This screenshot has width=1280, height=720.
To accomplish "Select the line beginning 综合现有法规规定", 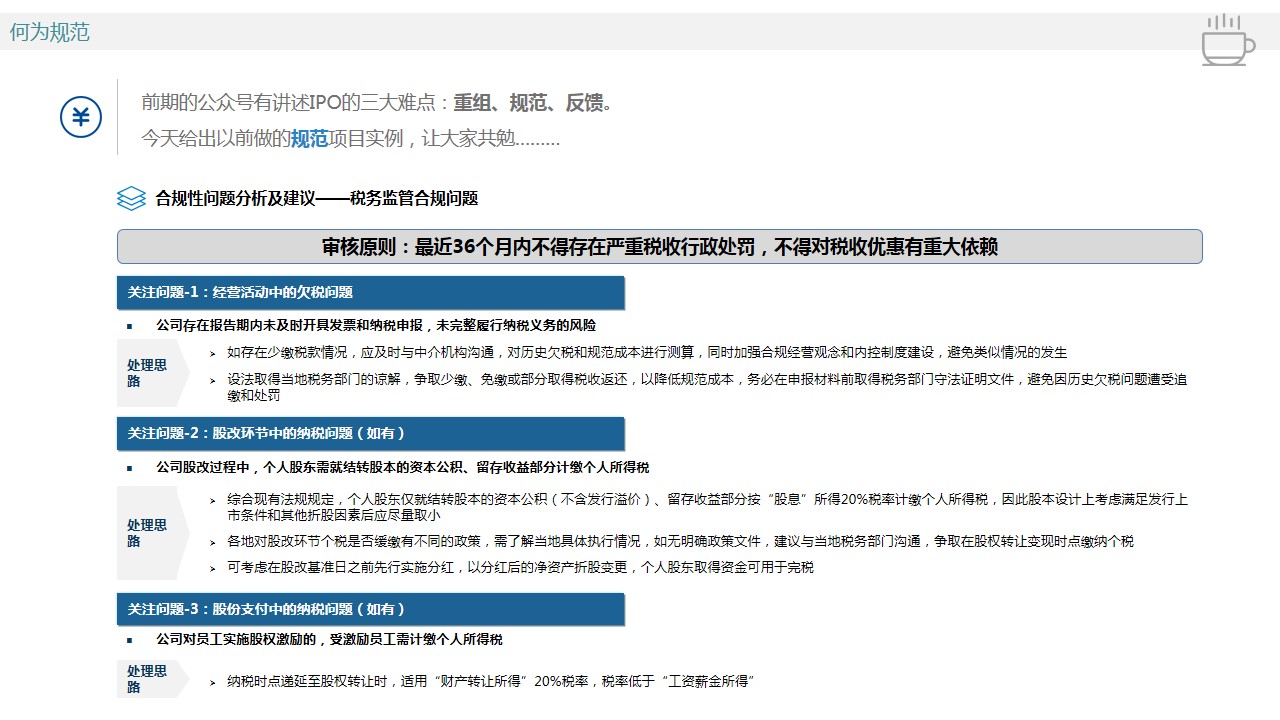I will 707,507.
